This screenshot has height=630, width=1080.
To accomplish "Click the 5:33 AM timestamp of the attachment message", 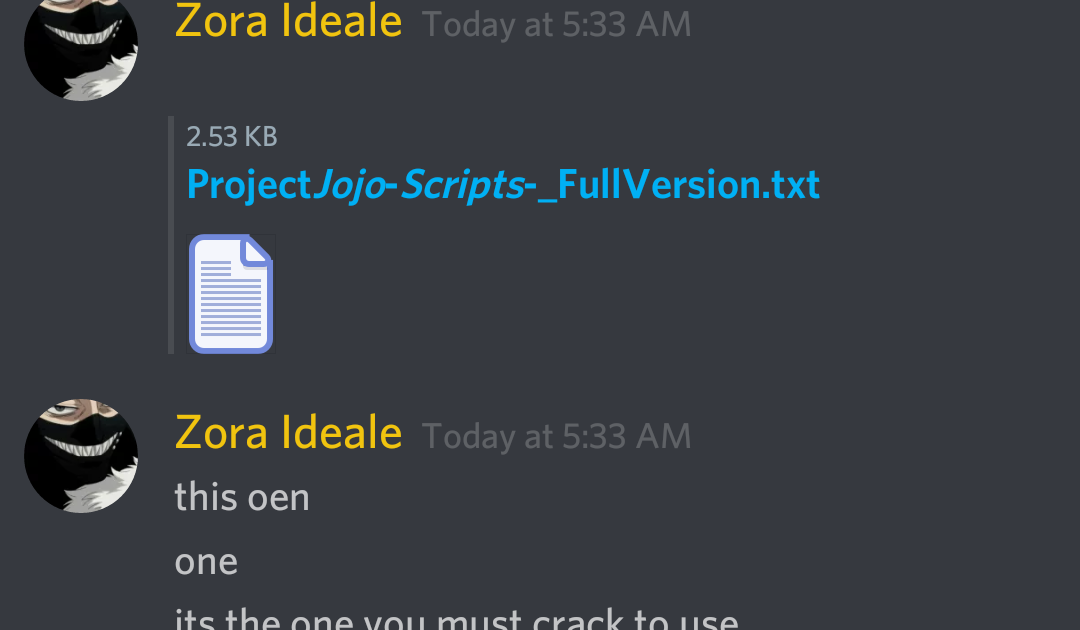I will 557,25.
